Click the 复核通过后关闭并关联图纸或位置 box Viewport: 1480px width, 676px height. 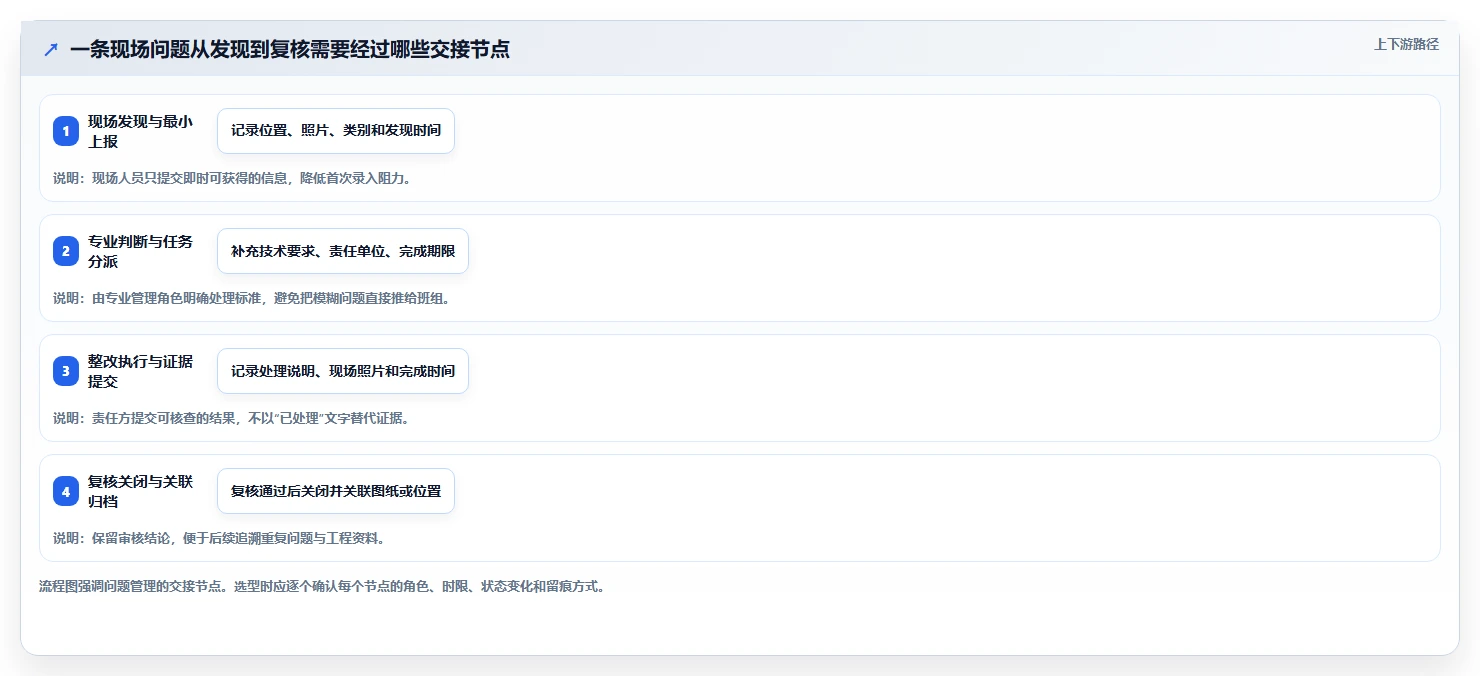(x=336, y=491)
